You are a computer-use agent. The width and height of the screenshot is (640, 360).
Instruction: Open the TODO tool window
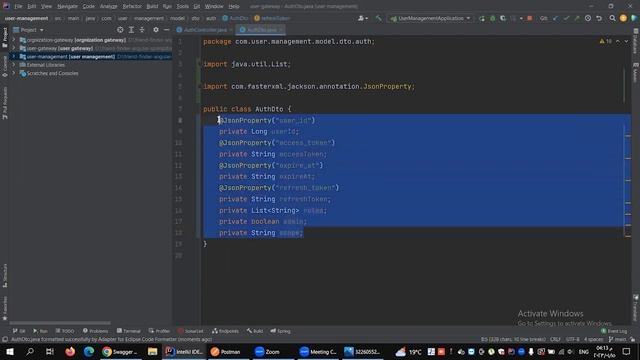[64, 331]
